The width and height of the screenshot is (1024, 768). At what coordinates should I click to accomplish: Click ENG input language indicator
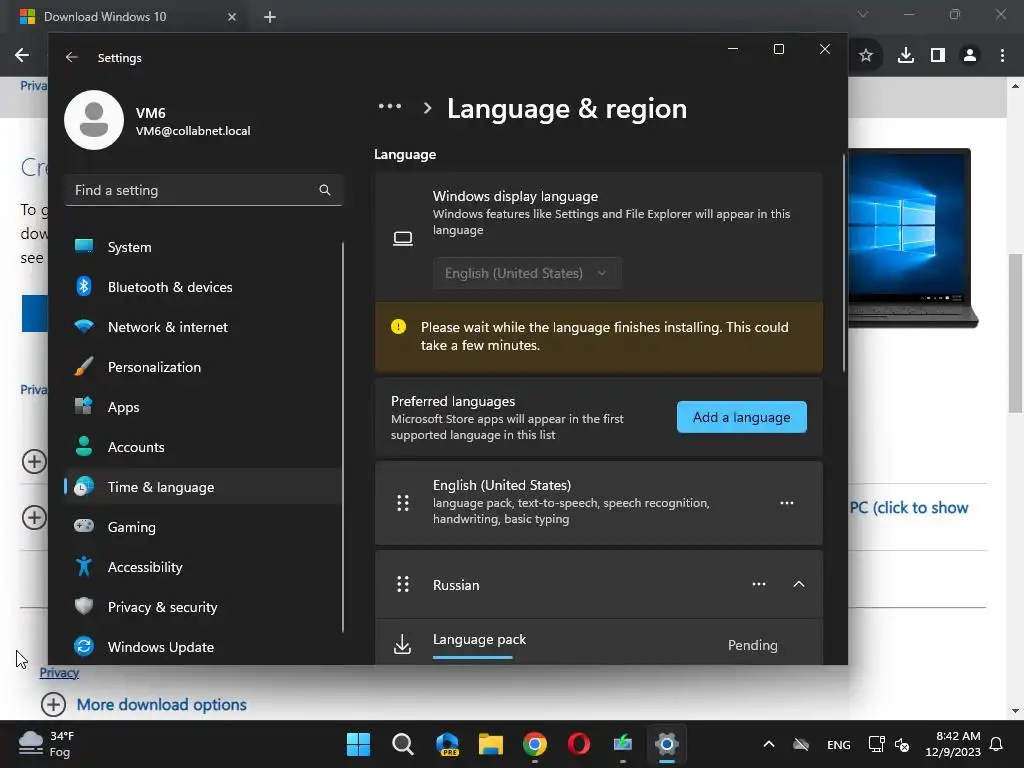pyautogui.click(x=839, y=745)
